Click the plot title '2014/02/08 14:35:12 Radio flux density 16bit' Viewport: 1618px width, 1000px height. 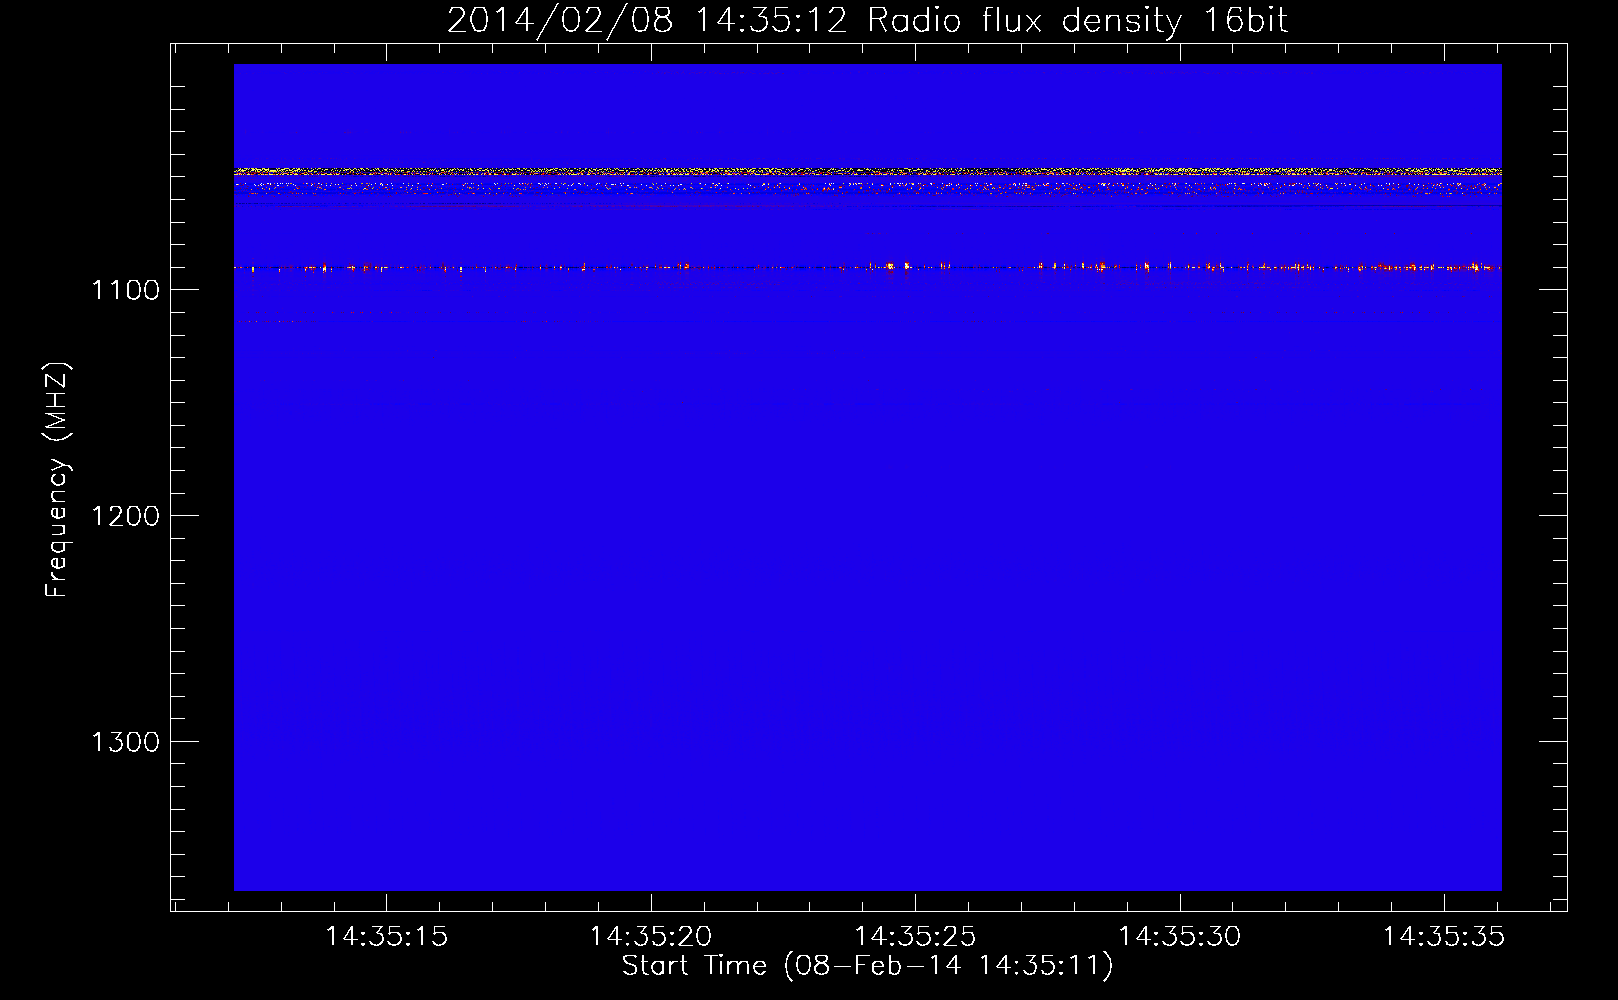tap(867, 21)
